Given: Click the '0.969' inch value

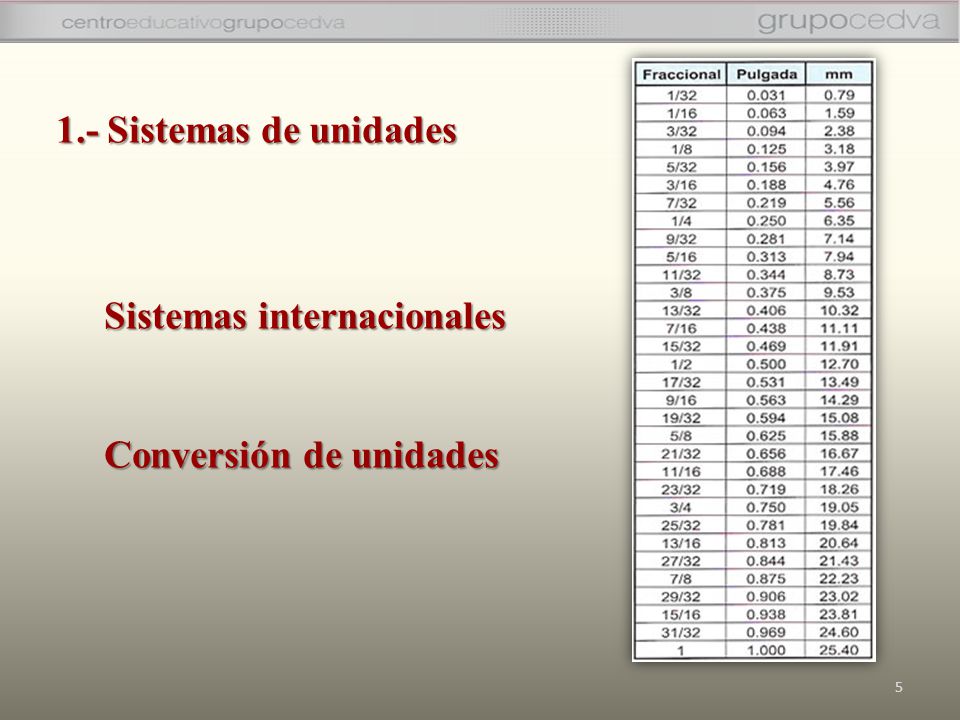Looking at the screenshot, I should (x=766, y=633).
